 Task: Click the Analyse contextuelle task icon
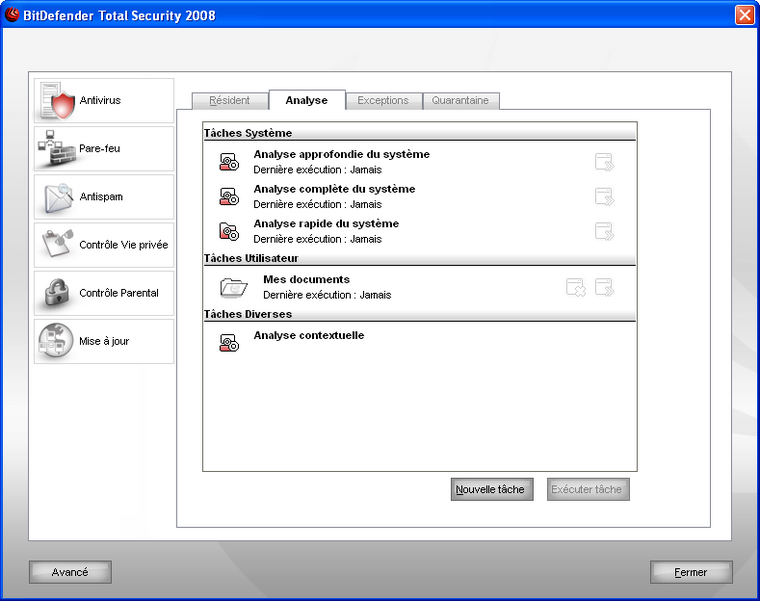click(x=229, y=343)
